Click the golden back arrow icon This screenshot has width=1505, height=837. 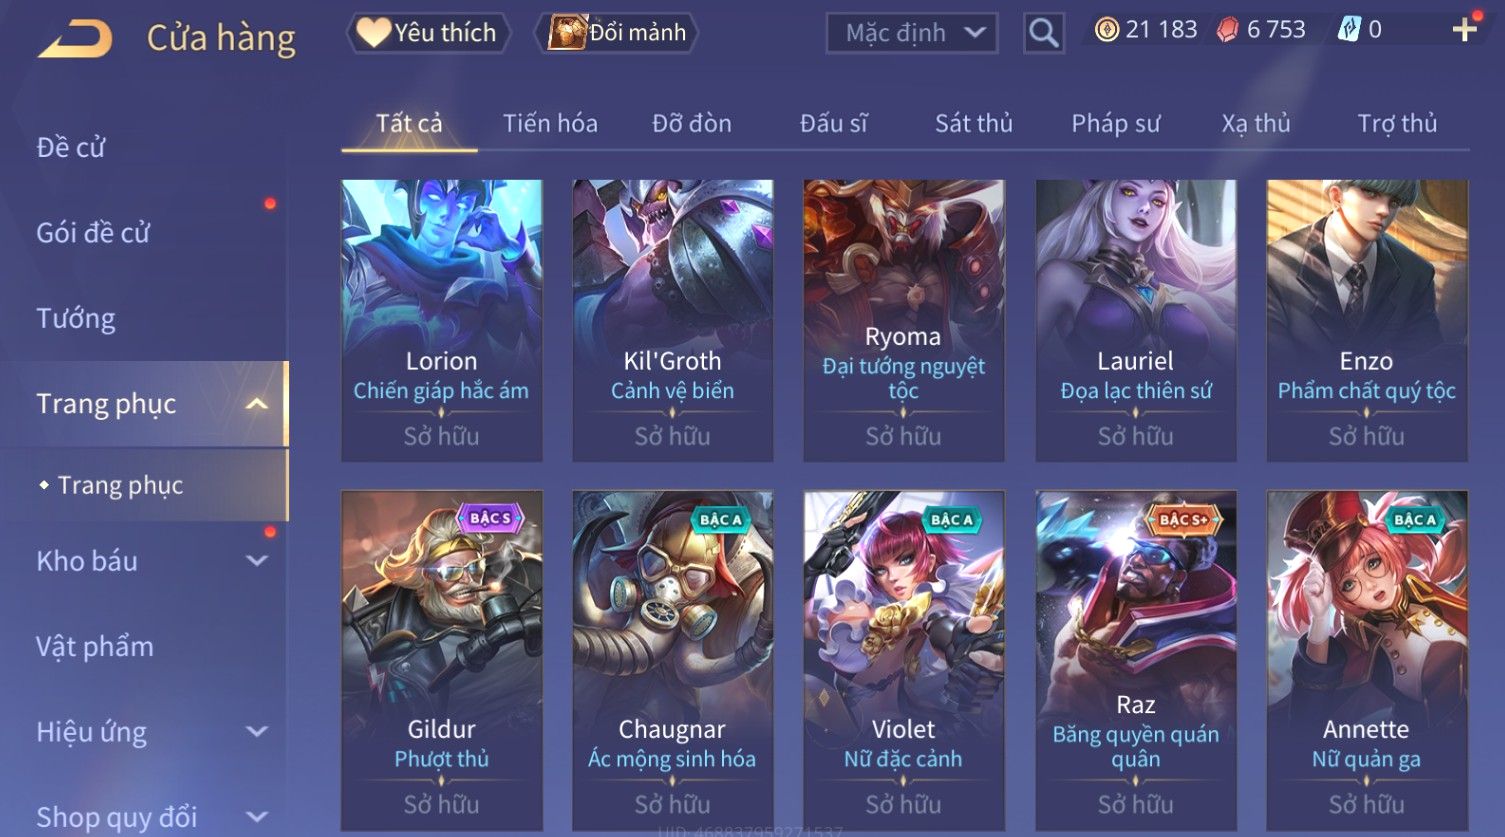tap(76, 39)
